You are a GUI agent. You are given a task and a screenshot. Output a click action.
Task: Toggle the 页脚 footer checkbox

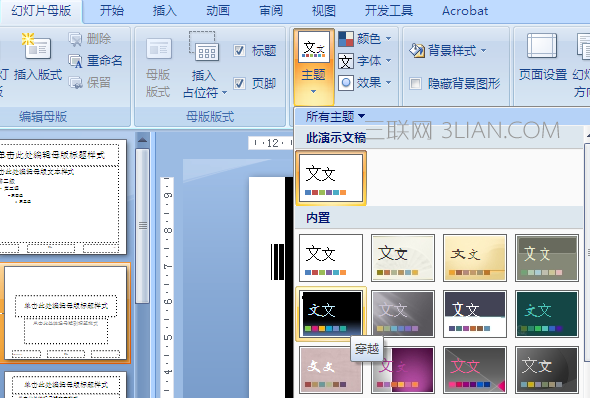click(x=239, y=83)
